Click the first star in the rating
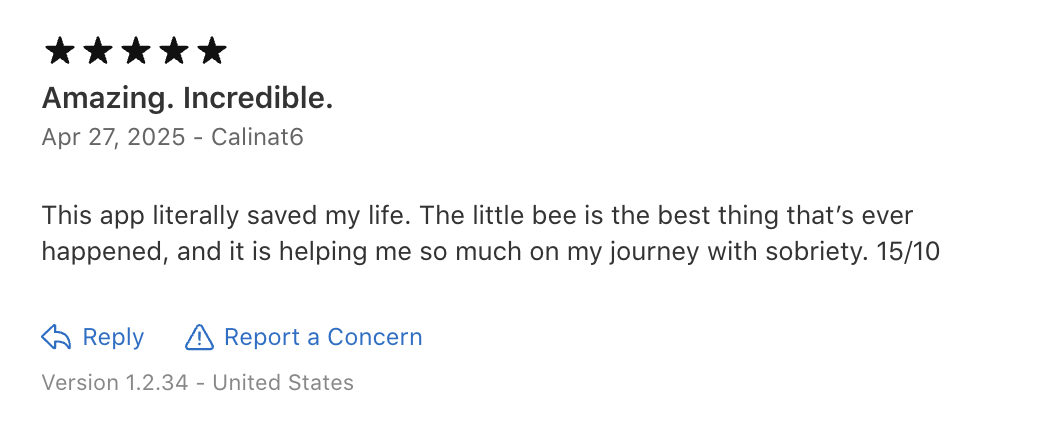 click(60, 51)
